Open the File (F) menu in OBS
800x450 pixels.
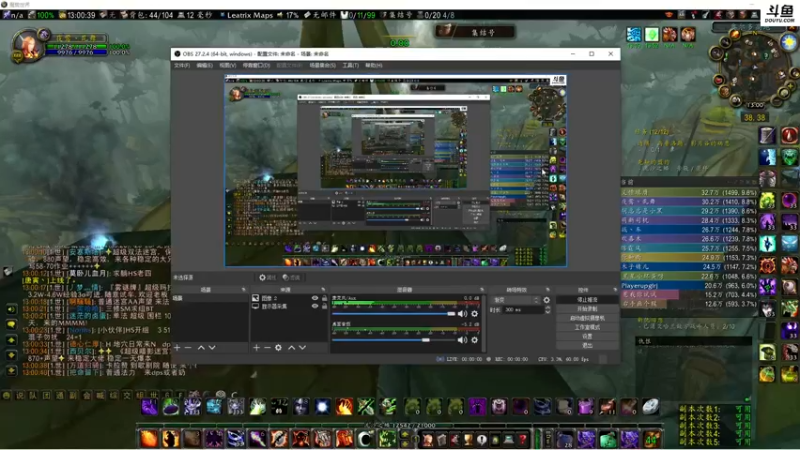tap(182, 65)
